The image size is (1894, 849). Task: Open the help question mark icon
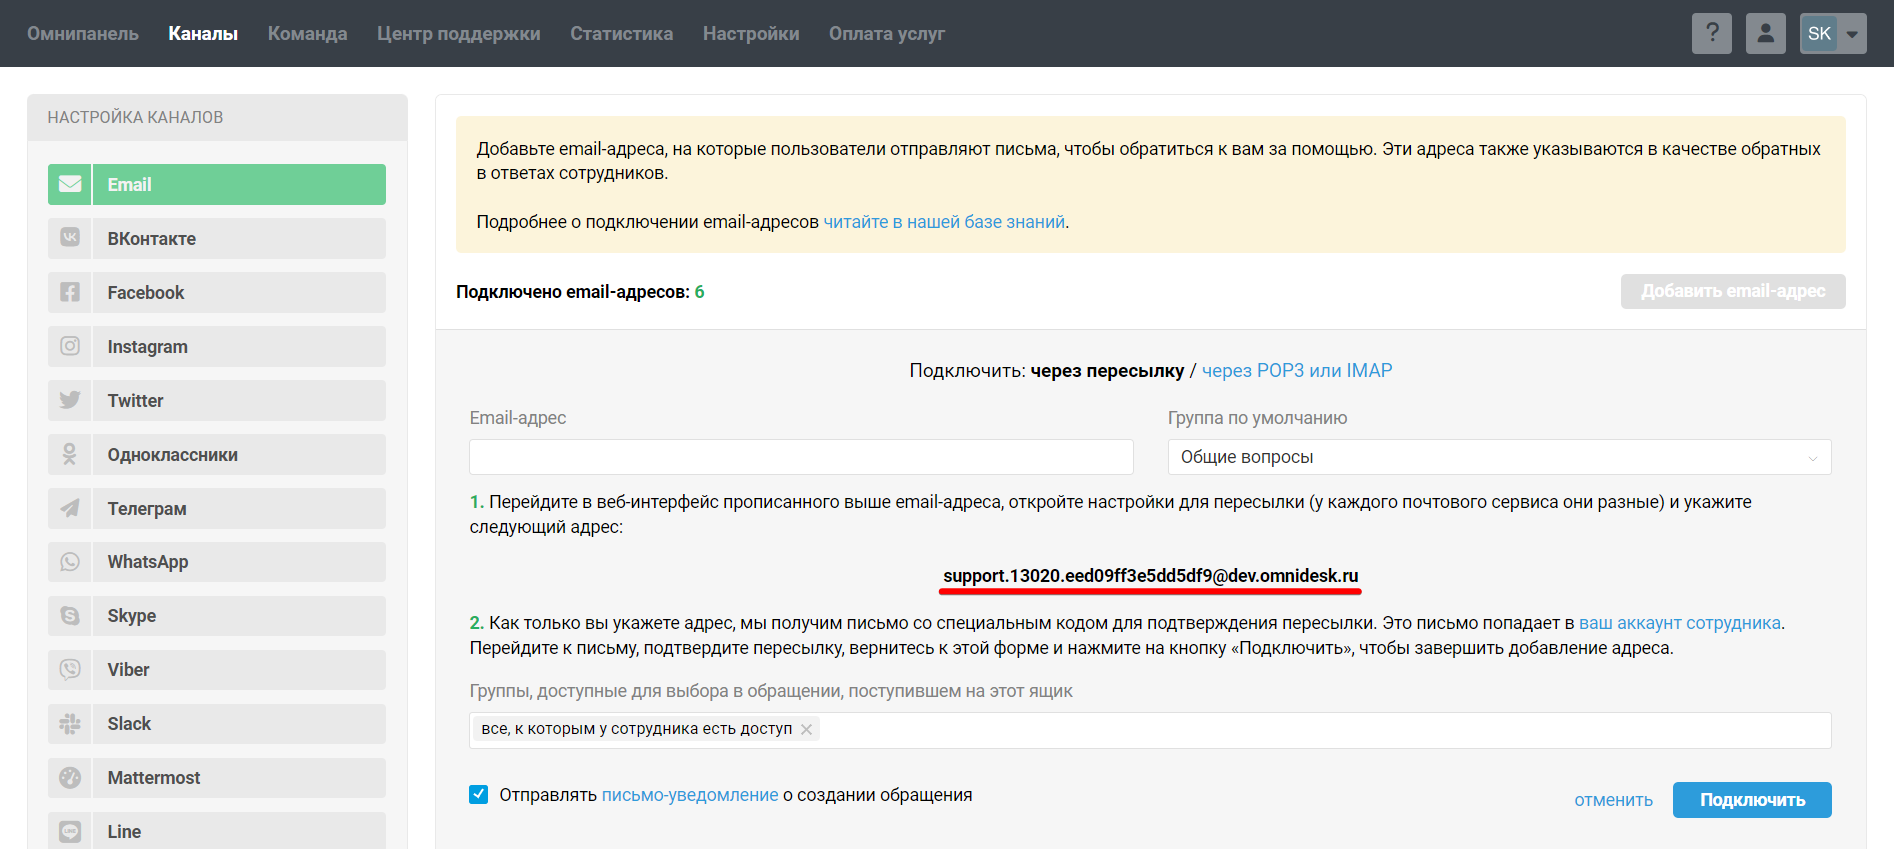click(x=1712, y=34)
